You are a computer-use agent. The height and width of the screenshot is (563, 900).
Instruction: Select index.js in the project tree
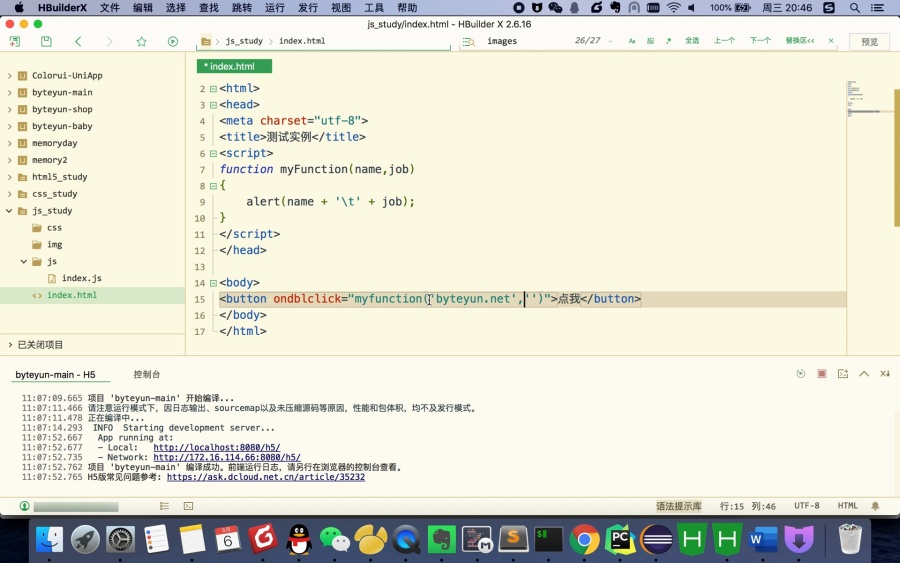(x=82, y=278)
